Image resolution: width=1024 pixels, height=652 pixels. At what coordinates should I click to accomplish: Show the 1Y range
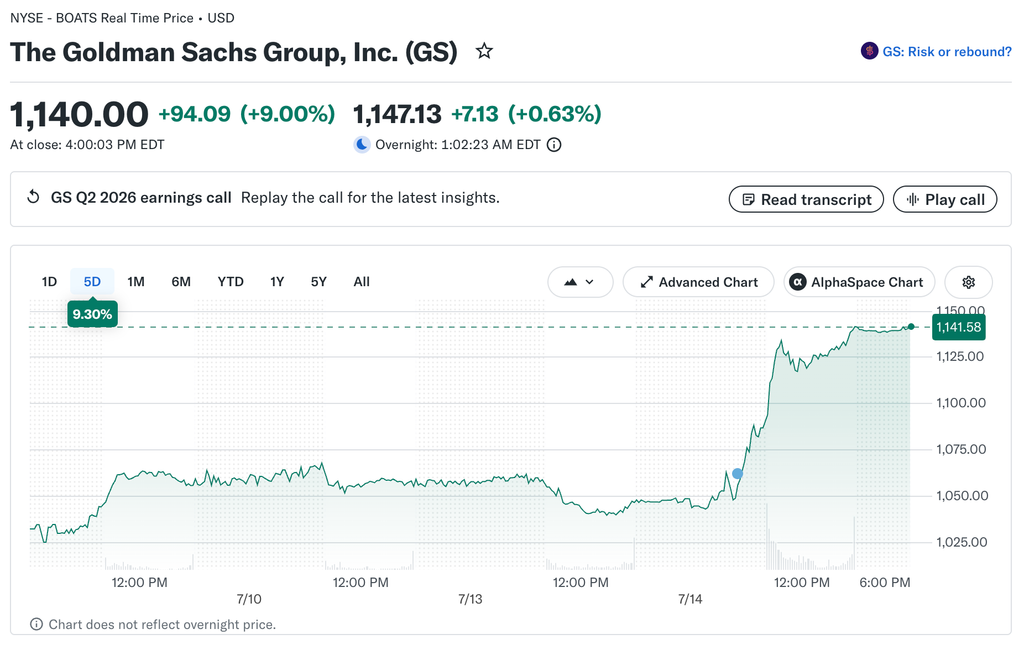(277, 282)
